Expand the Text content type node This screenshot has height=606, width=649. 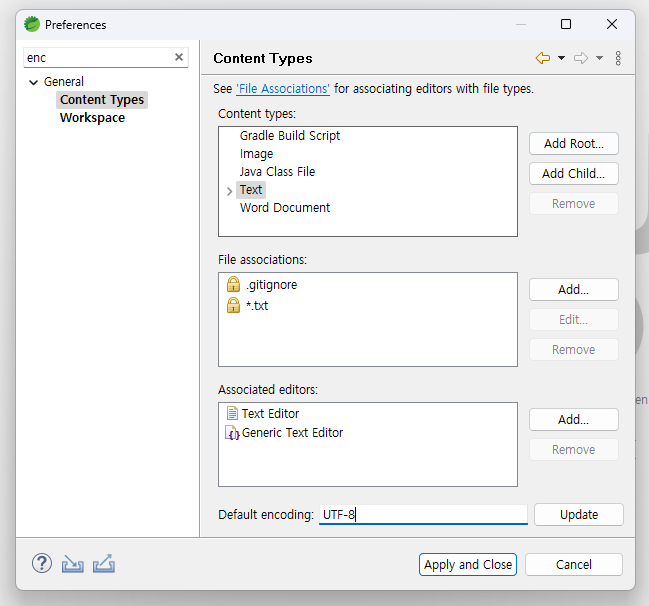(x=230, y=190)
